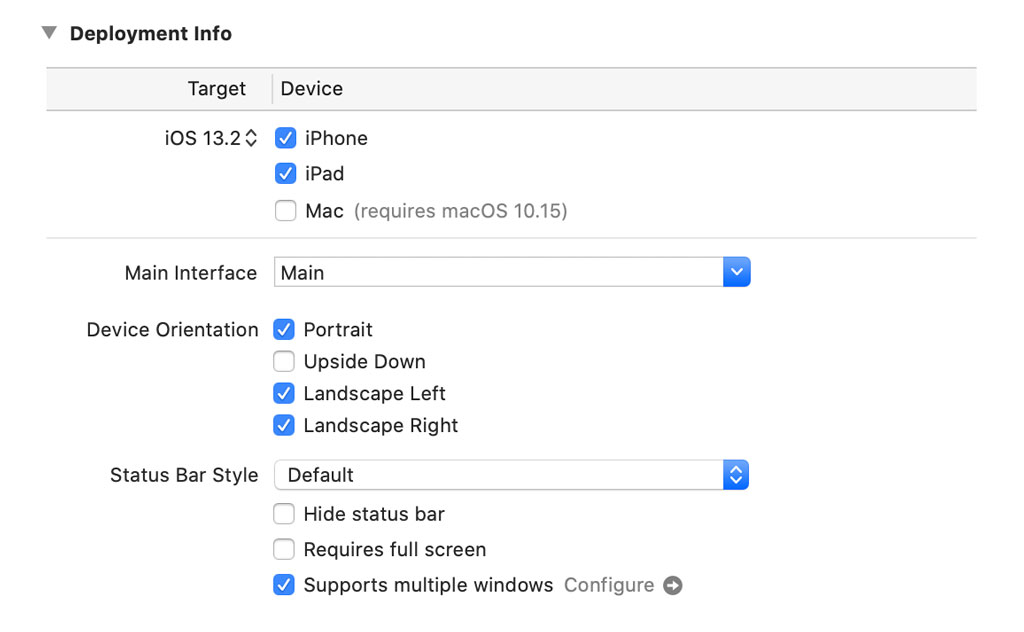This screenshot has width=1024, height=632.
Task: Disable Supports multiple windows
Action: (284, 585)
